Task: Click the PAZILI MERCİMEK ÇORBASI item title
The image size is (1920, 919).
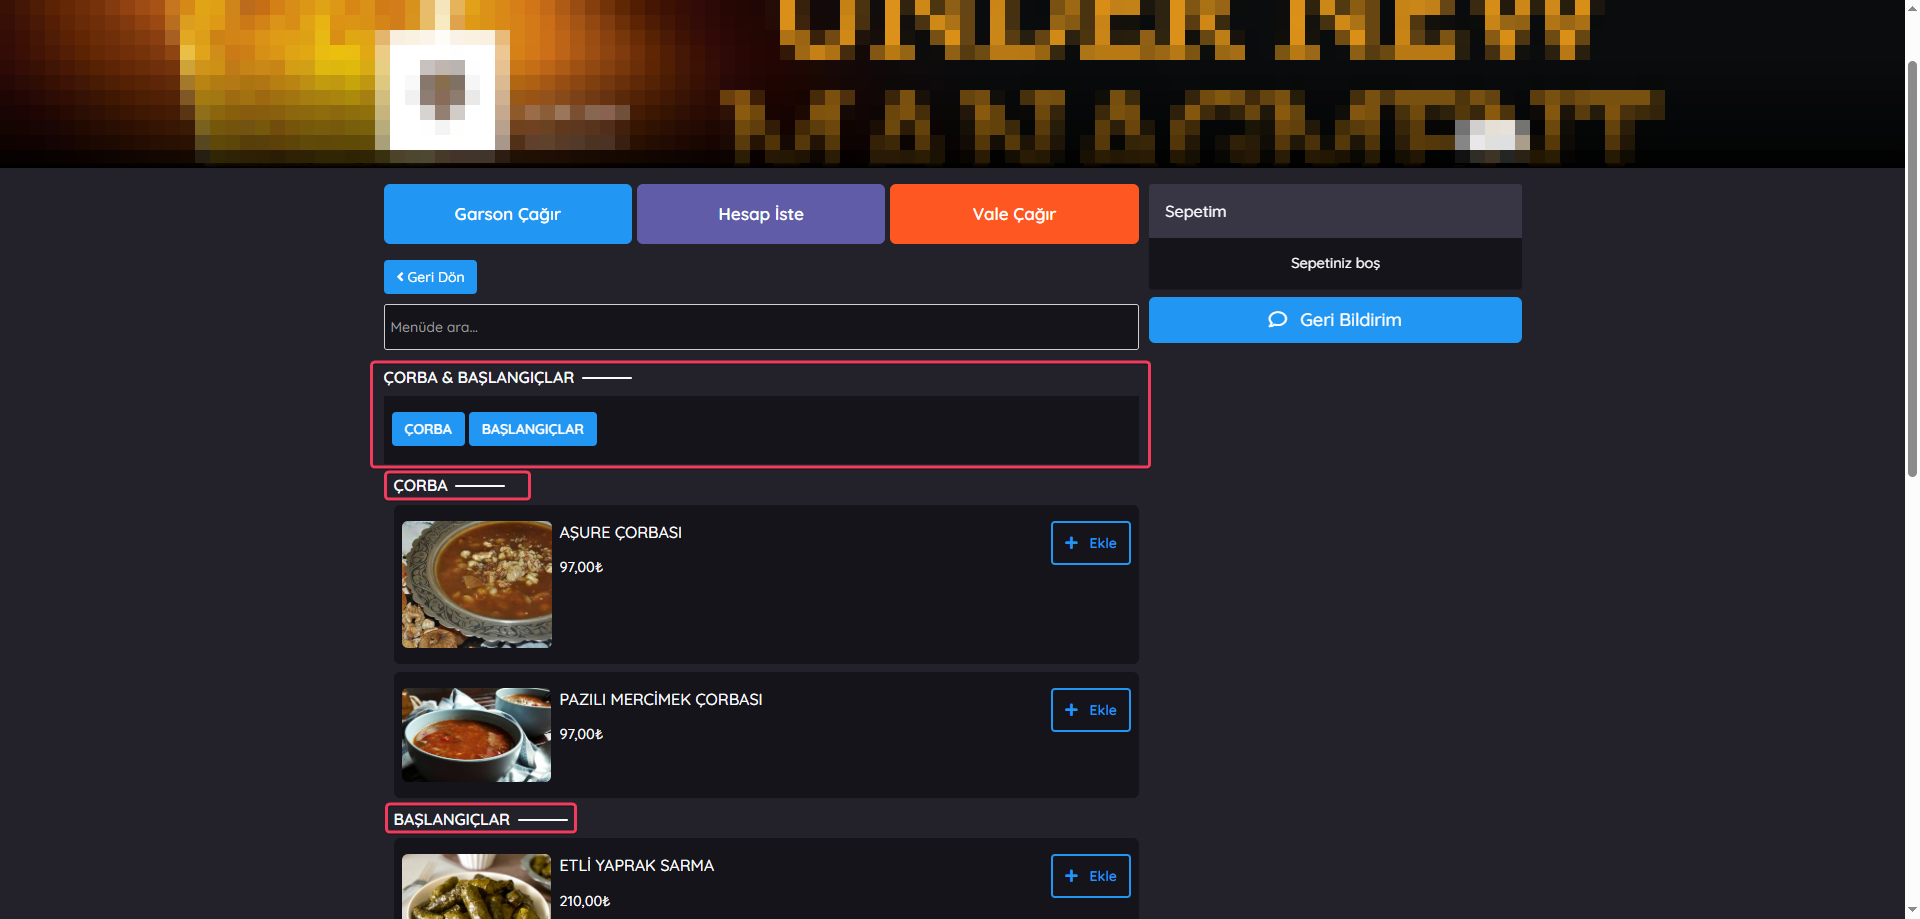Action: (x=660, y=700)
